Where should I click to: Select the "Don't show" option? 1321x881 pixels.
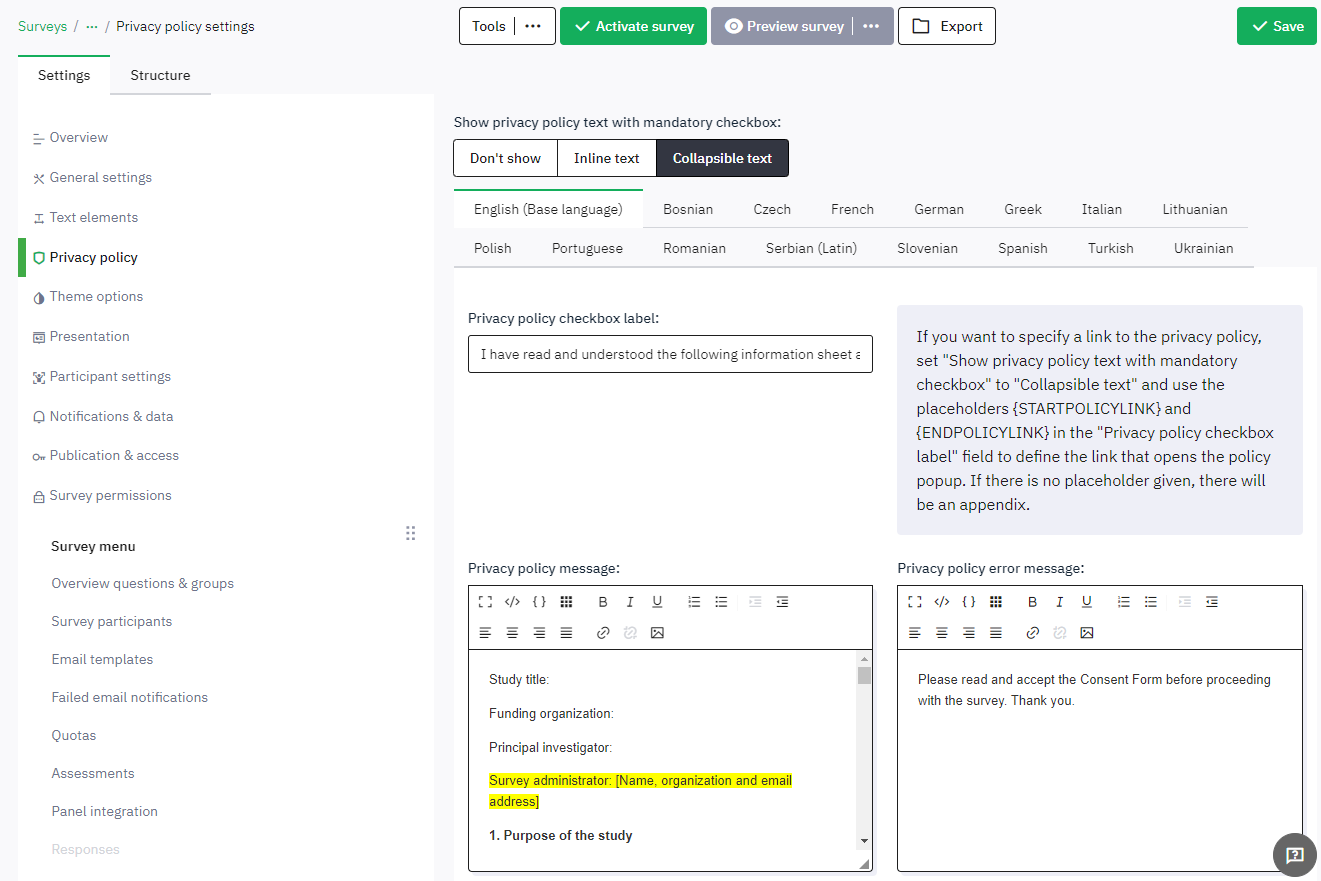(x=505, y=158)
